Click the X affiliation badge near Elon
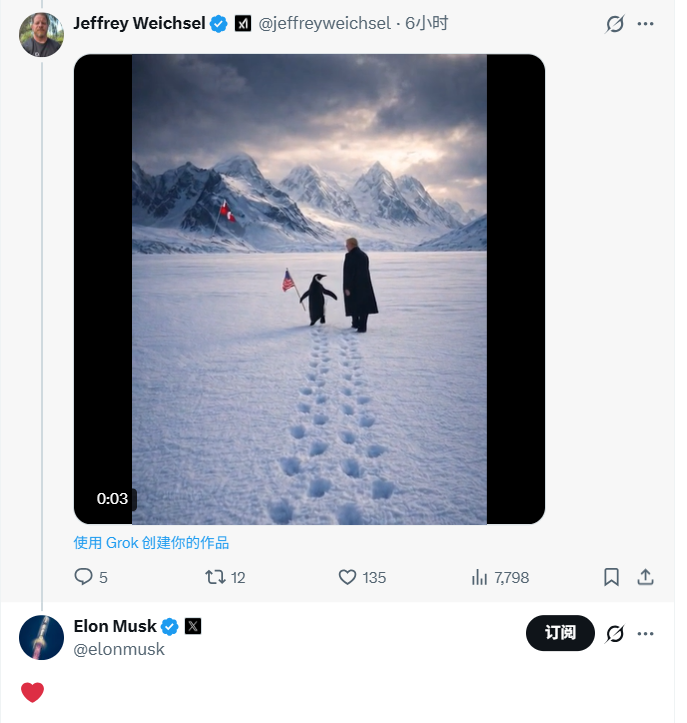687x723 pixels. pyautogui.click(x=193, y=627)
